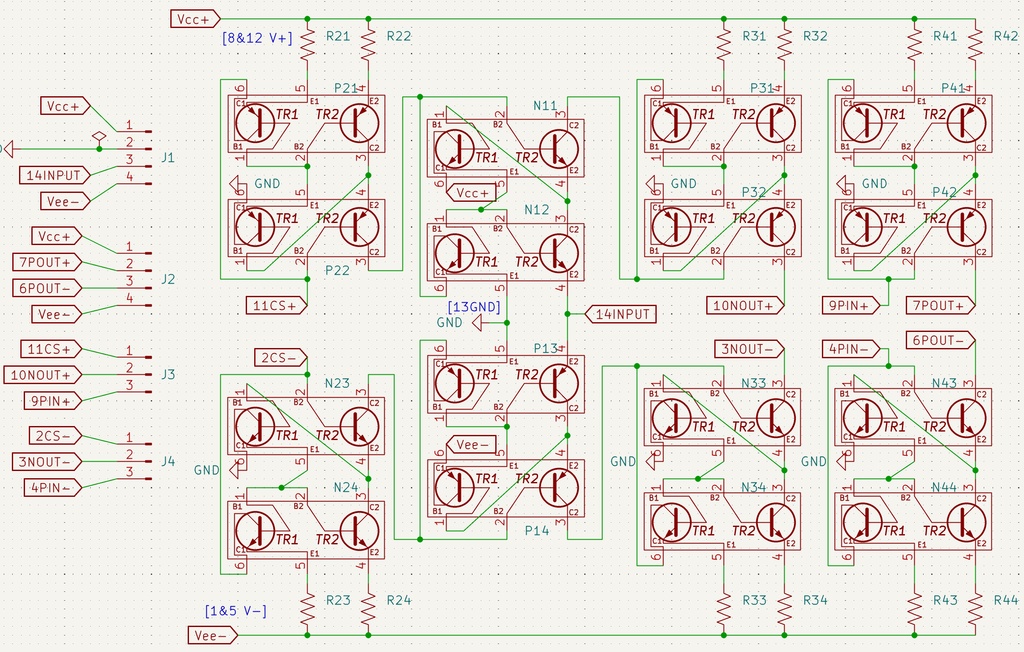The width and height of the screenshot is (1024, 652).
Task: Click the [8&12 V+] text note
Action: point(257,38)
